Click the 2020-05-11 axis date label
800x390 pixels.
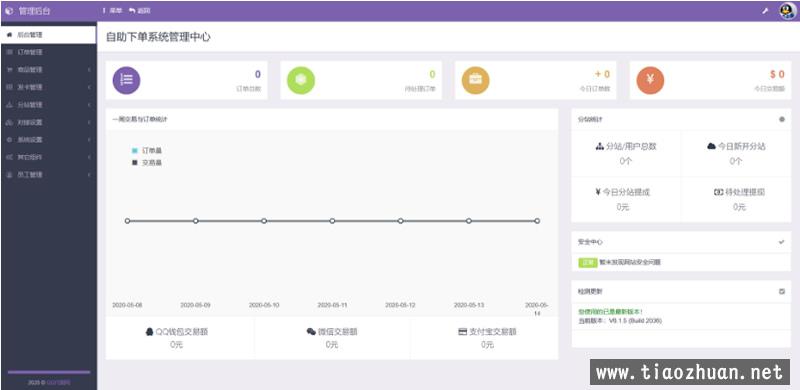click(x=332, y=305)
